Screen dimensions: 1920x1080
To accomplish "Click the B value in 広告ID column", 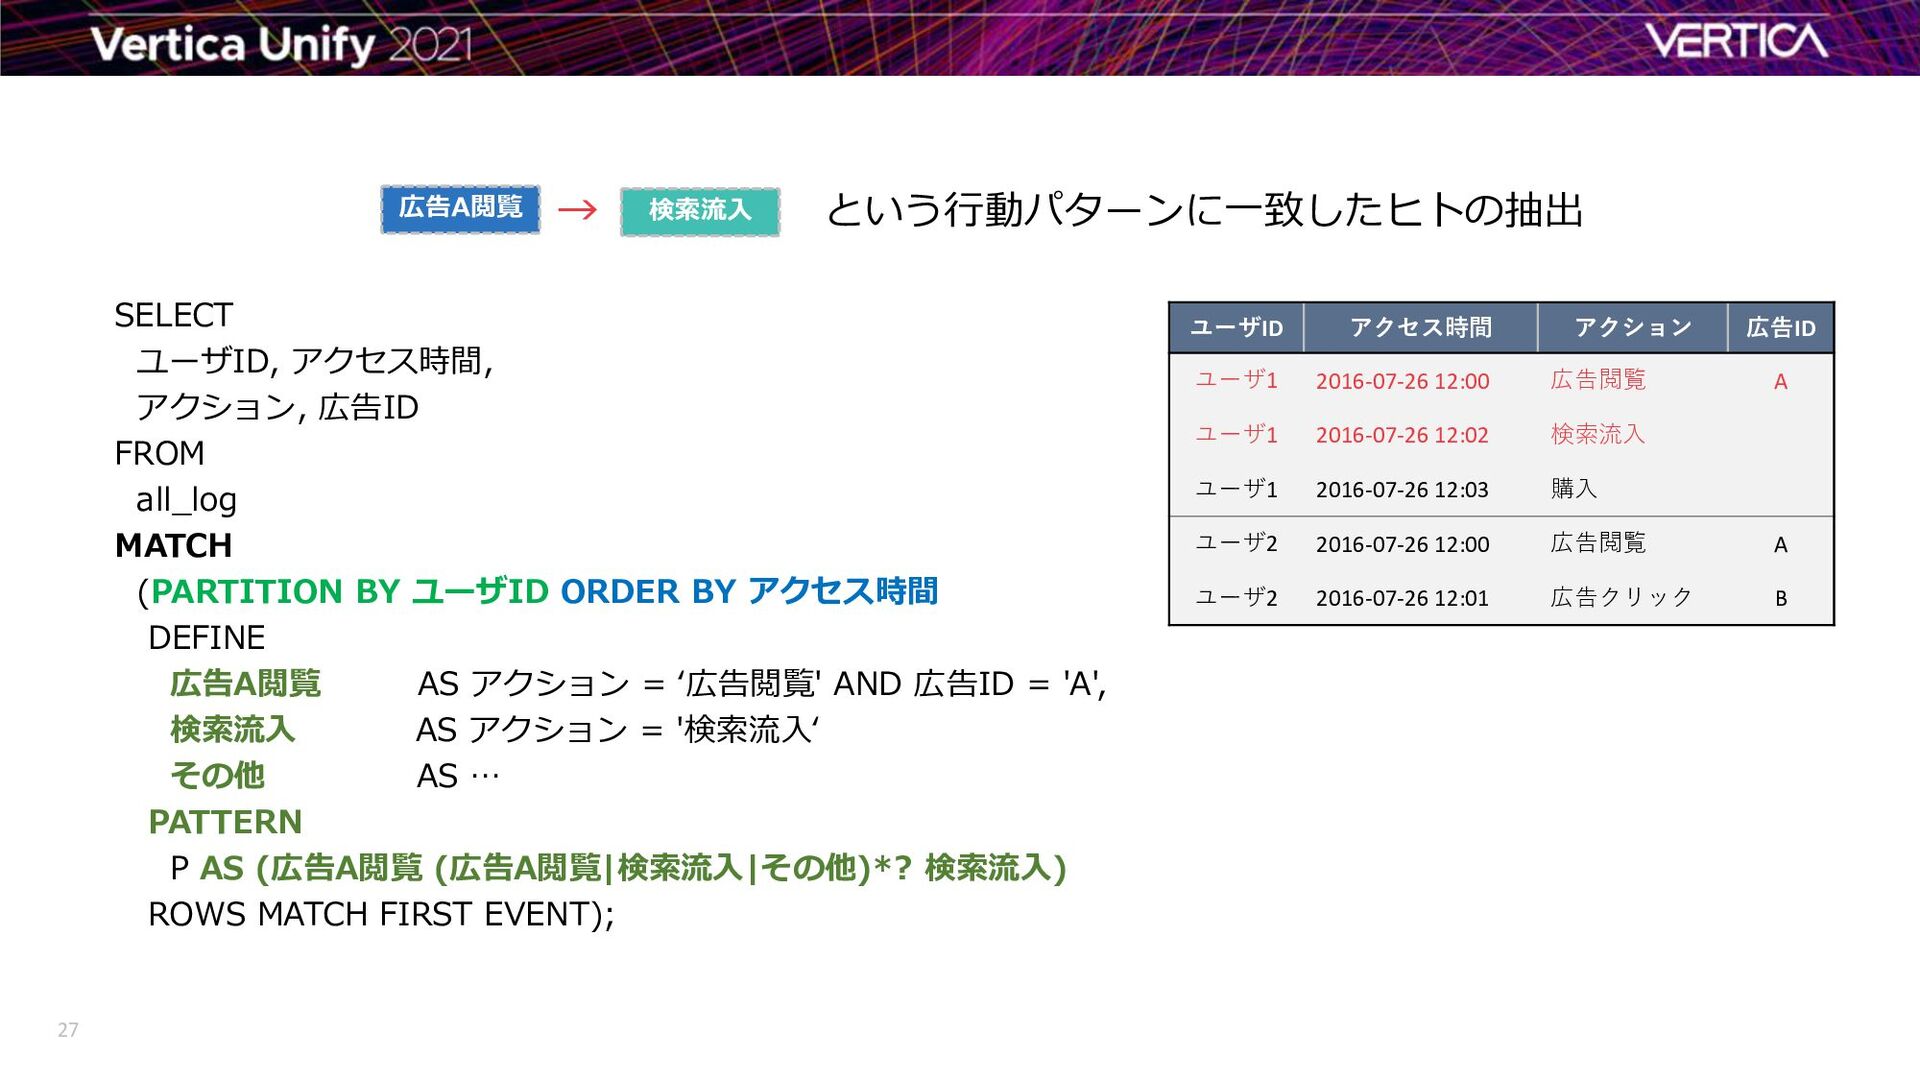I will tap(1780, 598).
